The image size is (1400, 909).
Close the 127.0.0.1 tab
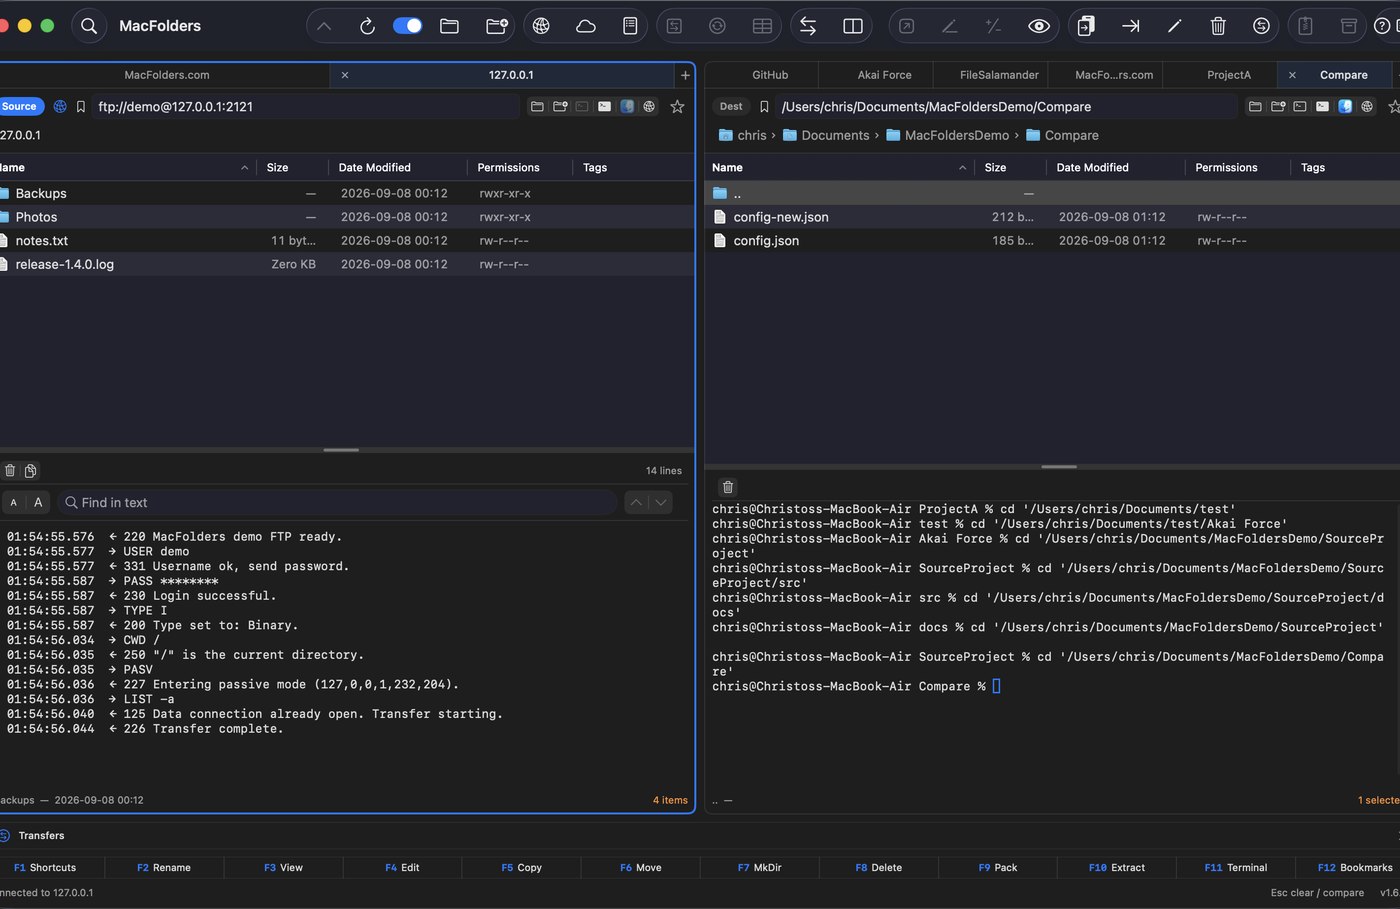pos(345,75)
